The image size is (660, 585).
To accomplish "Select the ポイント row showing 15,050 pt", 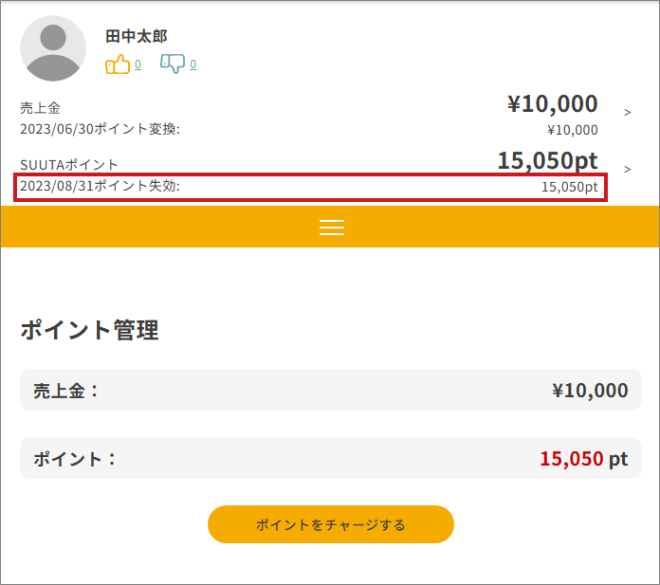I will click(x=331, y=458).
